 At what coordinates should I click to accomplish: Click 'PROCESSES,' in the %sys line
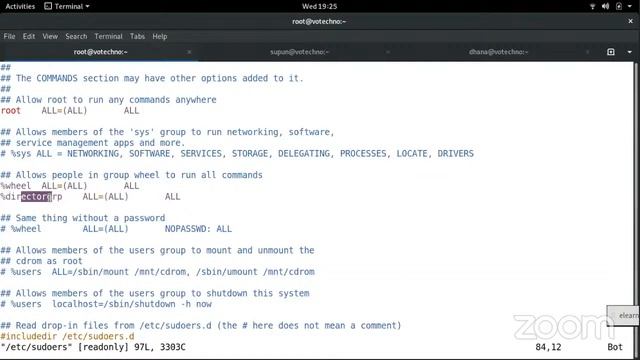tap(363, 154)
